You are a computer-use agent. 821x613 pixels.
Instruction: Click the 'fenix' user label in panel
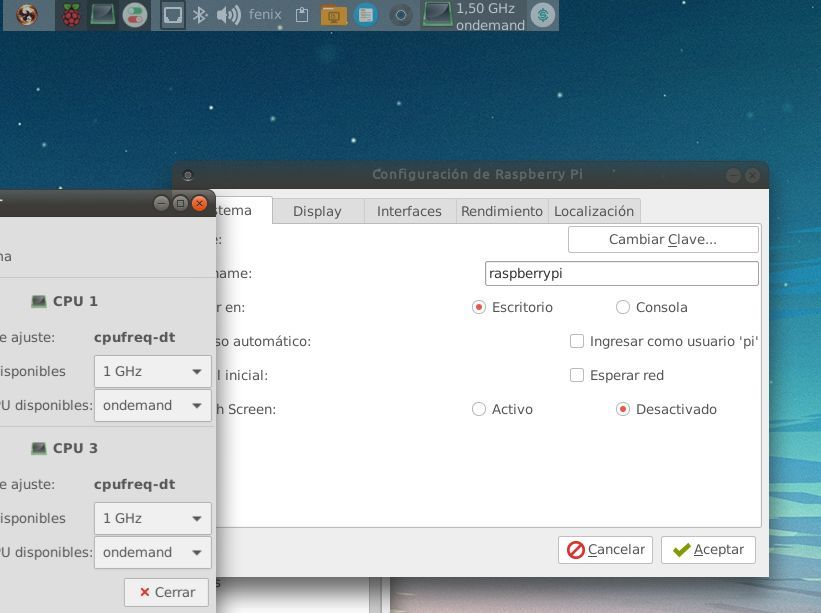click(265, 15)
